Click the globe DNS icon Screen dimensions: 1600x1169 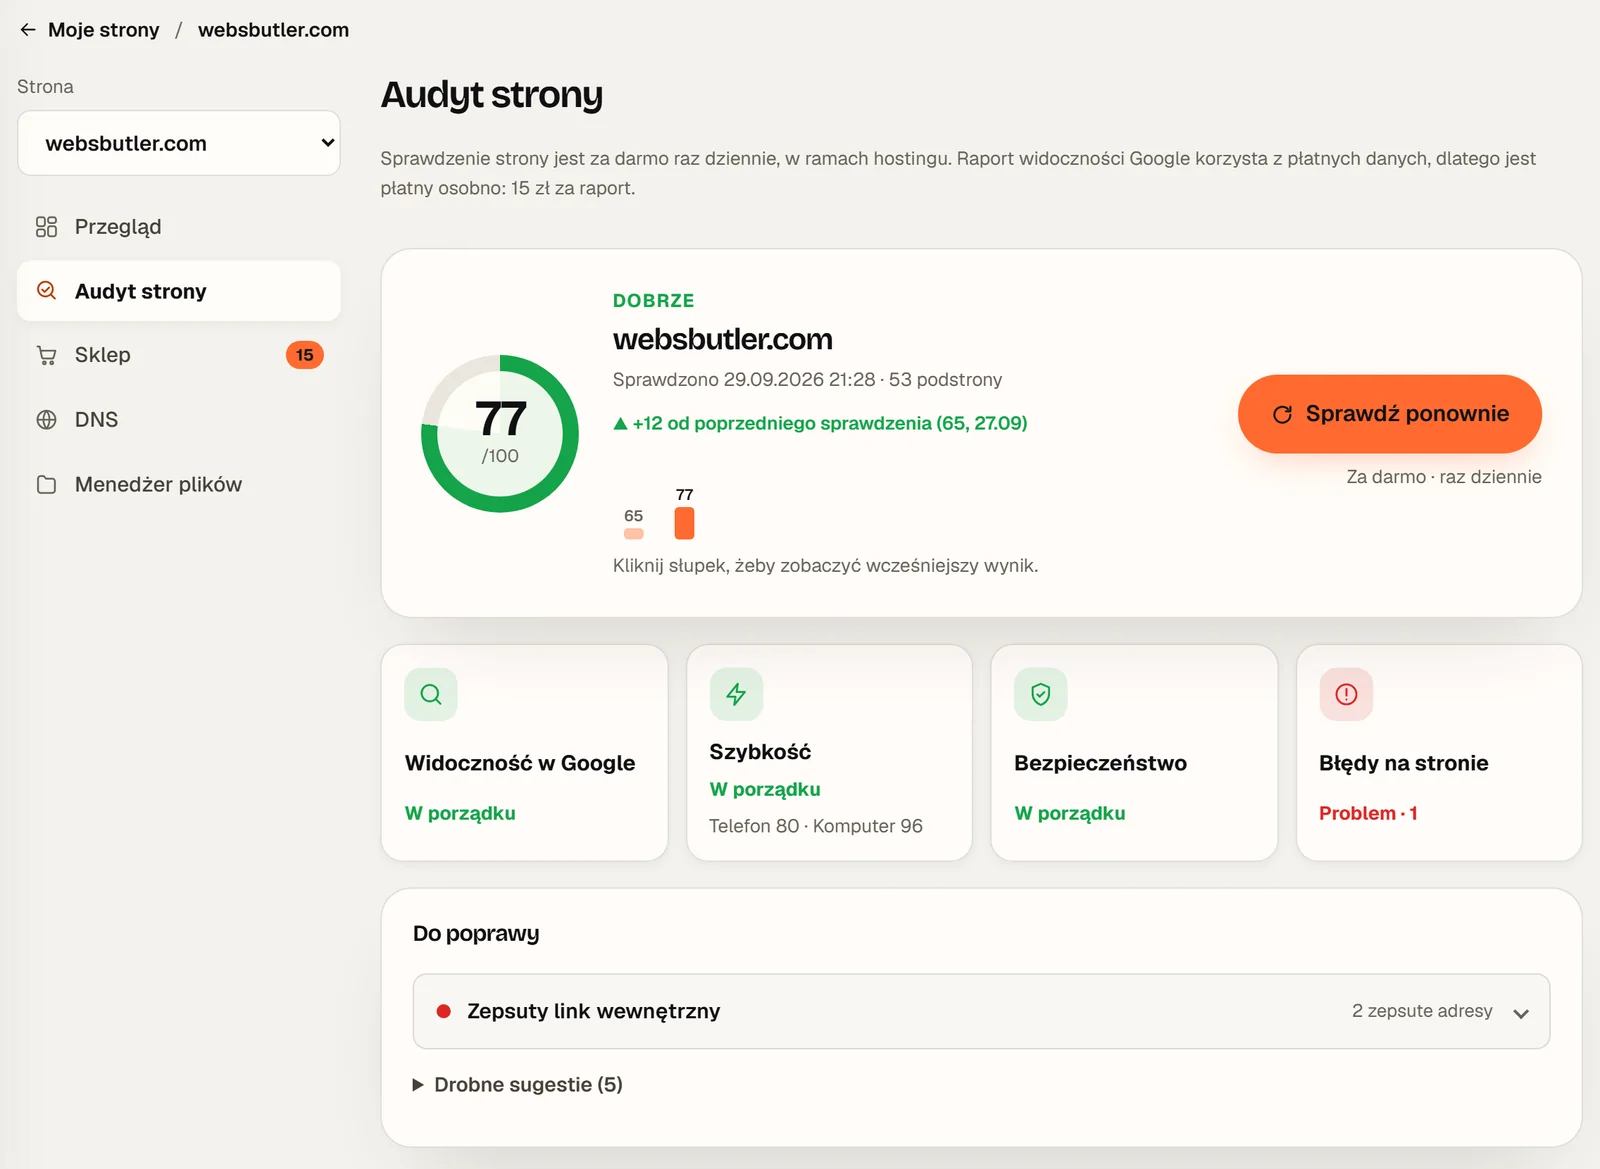(x=46, y=420)
